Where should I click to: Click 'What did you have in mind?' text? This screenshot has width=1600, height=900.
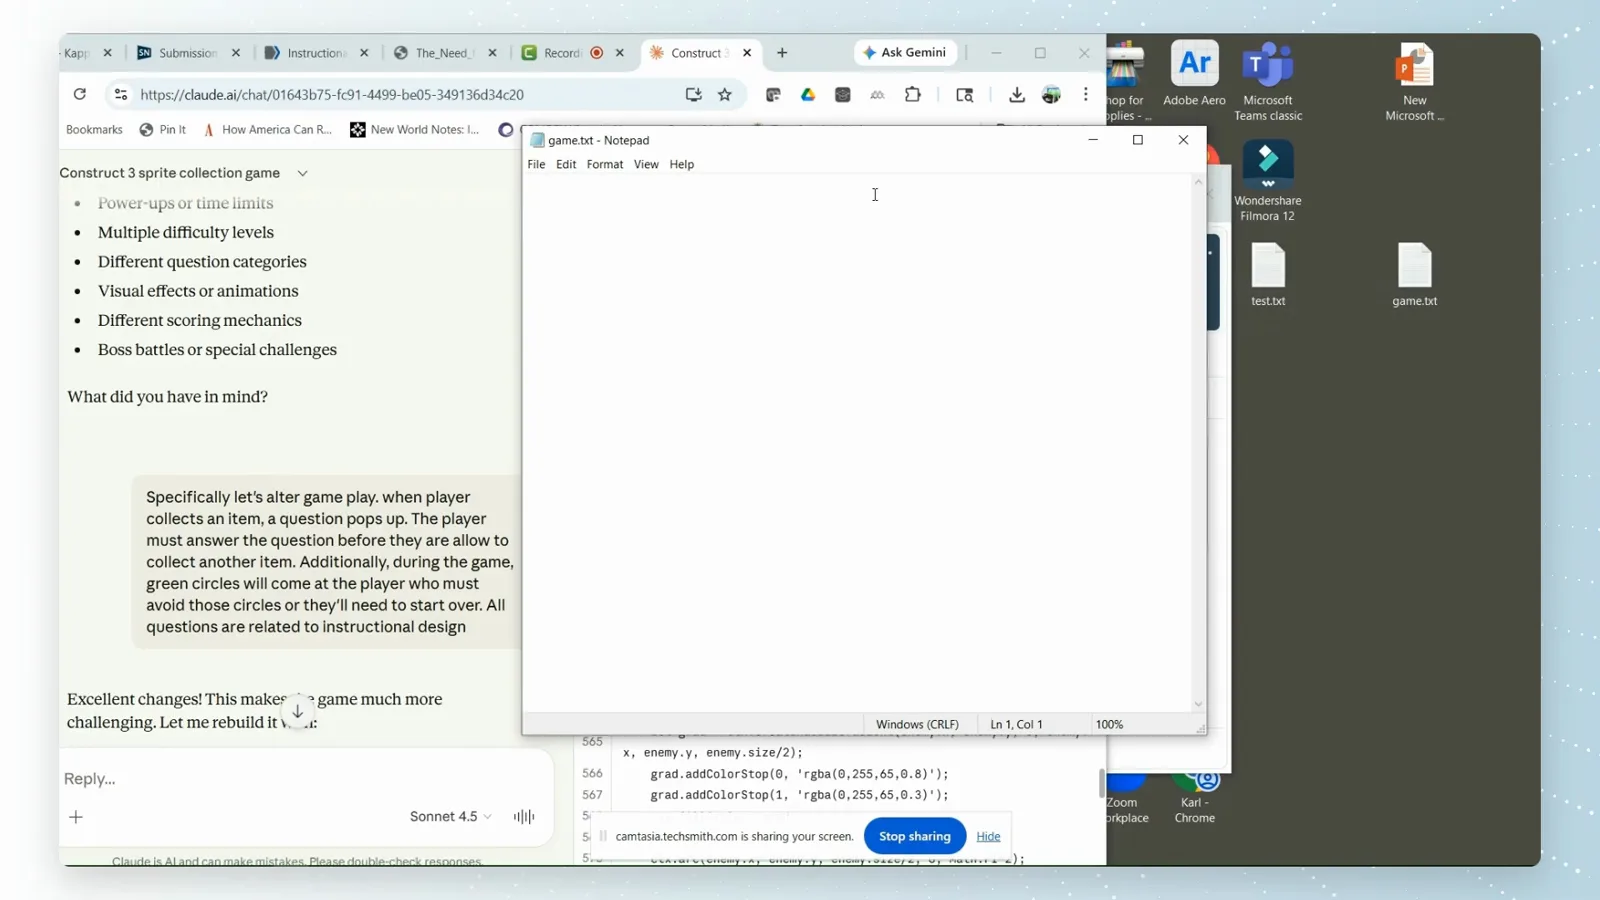(x=167, y=397)
